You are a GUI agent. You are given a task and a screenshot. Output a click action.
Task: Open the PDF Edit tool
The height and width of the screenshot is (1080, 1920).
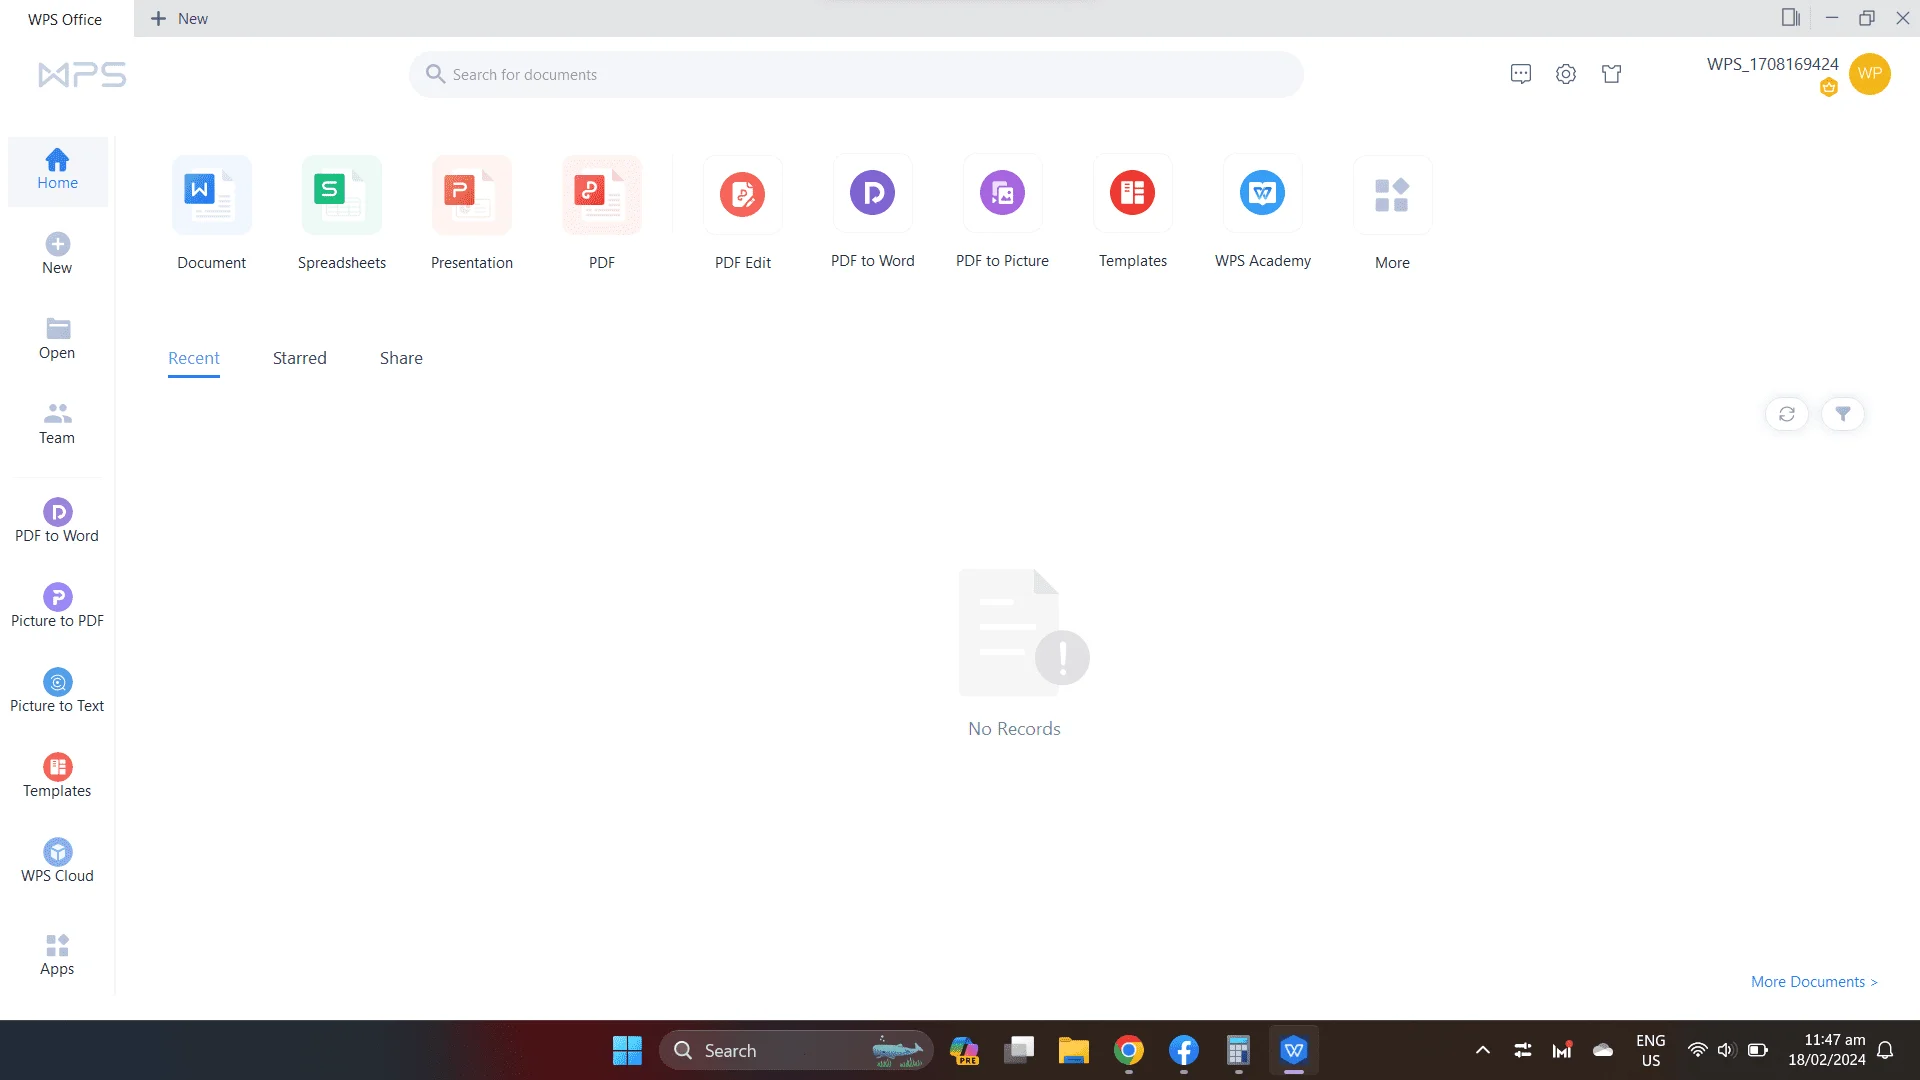tap(742, 195)
